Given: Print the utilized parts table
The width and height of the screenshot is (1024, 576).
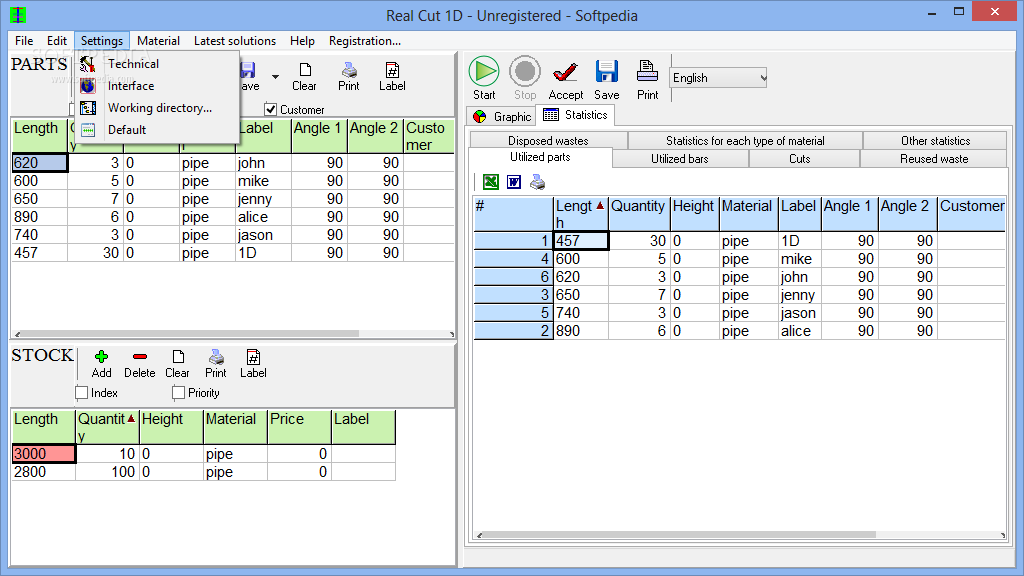Looking at the screenshot, I should pos(537,182).
